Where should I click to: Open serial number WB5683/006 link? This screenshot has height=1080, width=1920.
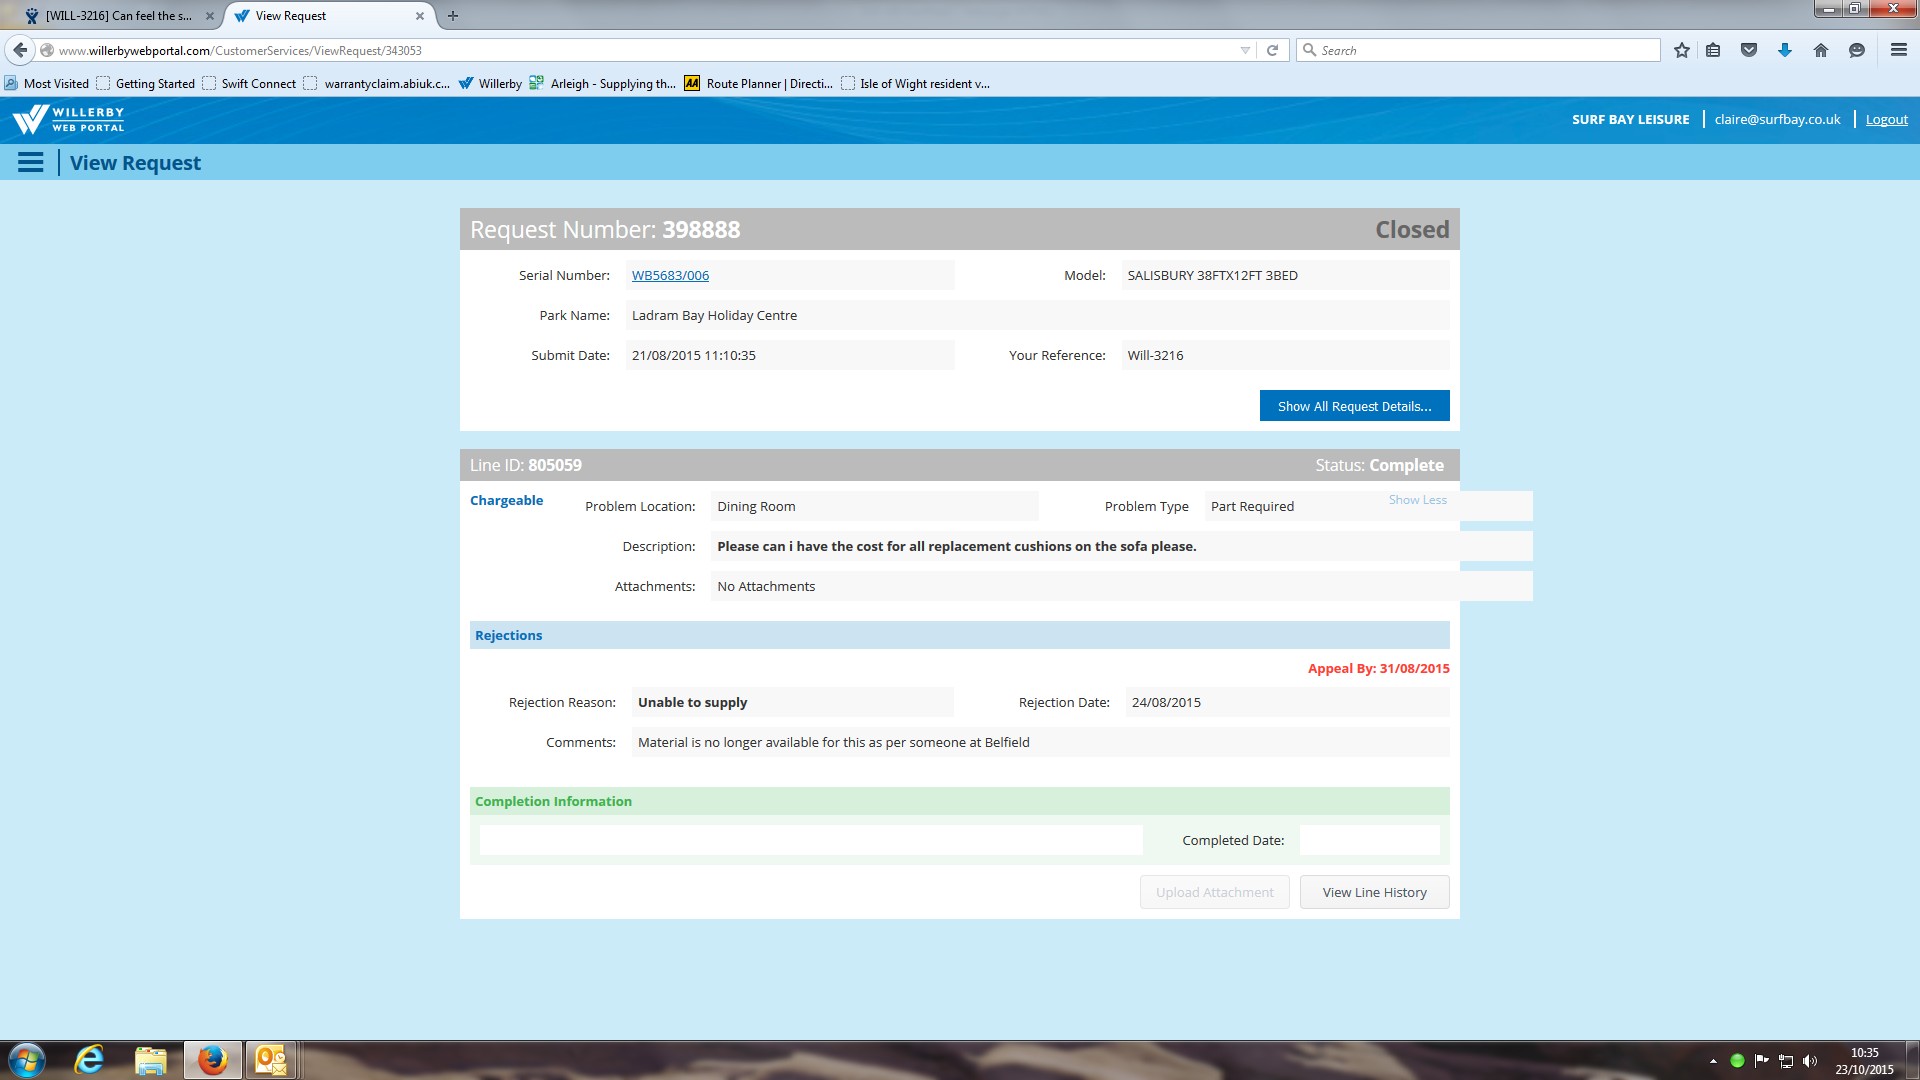click(x=670, y=276)
